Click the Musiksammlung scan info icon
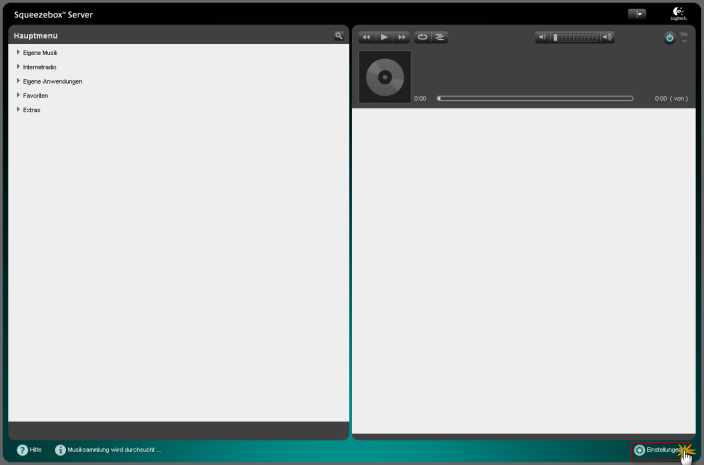Screen dimensions: 704x465 coord(60,450)
